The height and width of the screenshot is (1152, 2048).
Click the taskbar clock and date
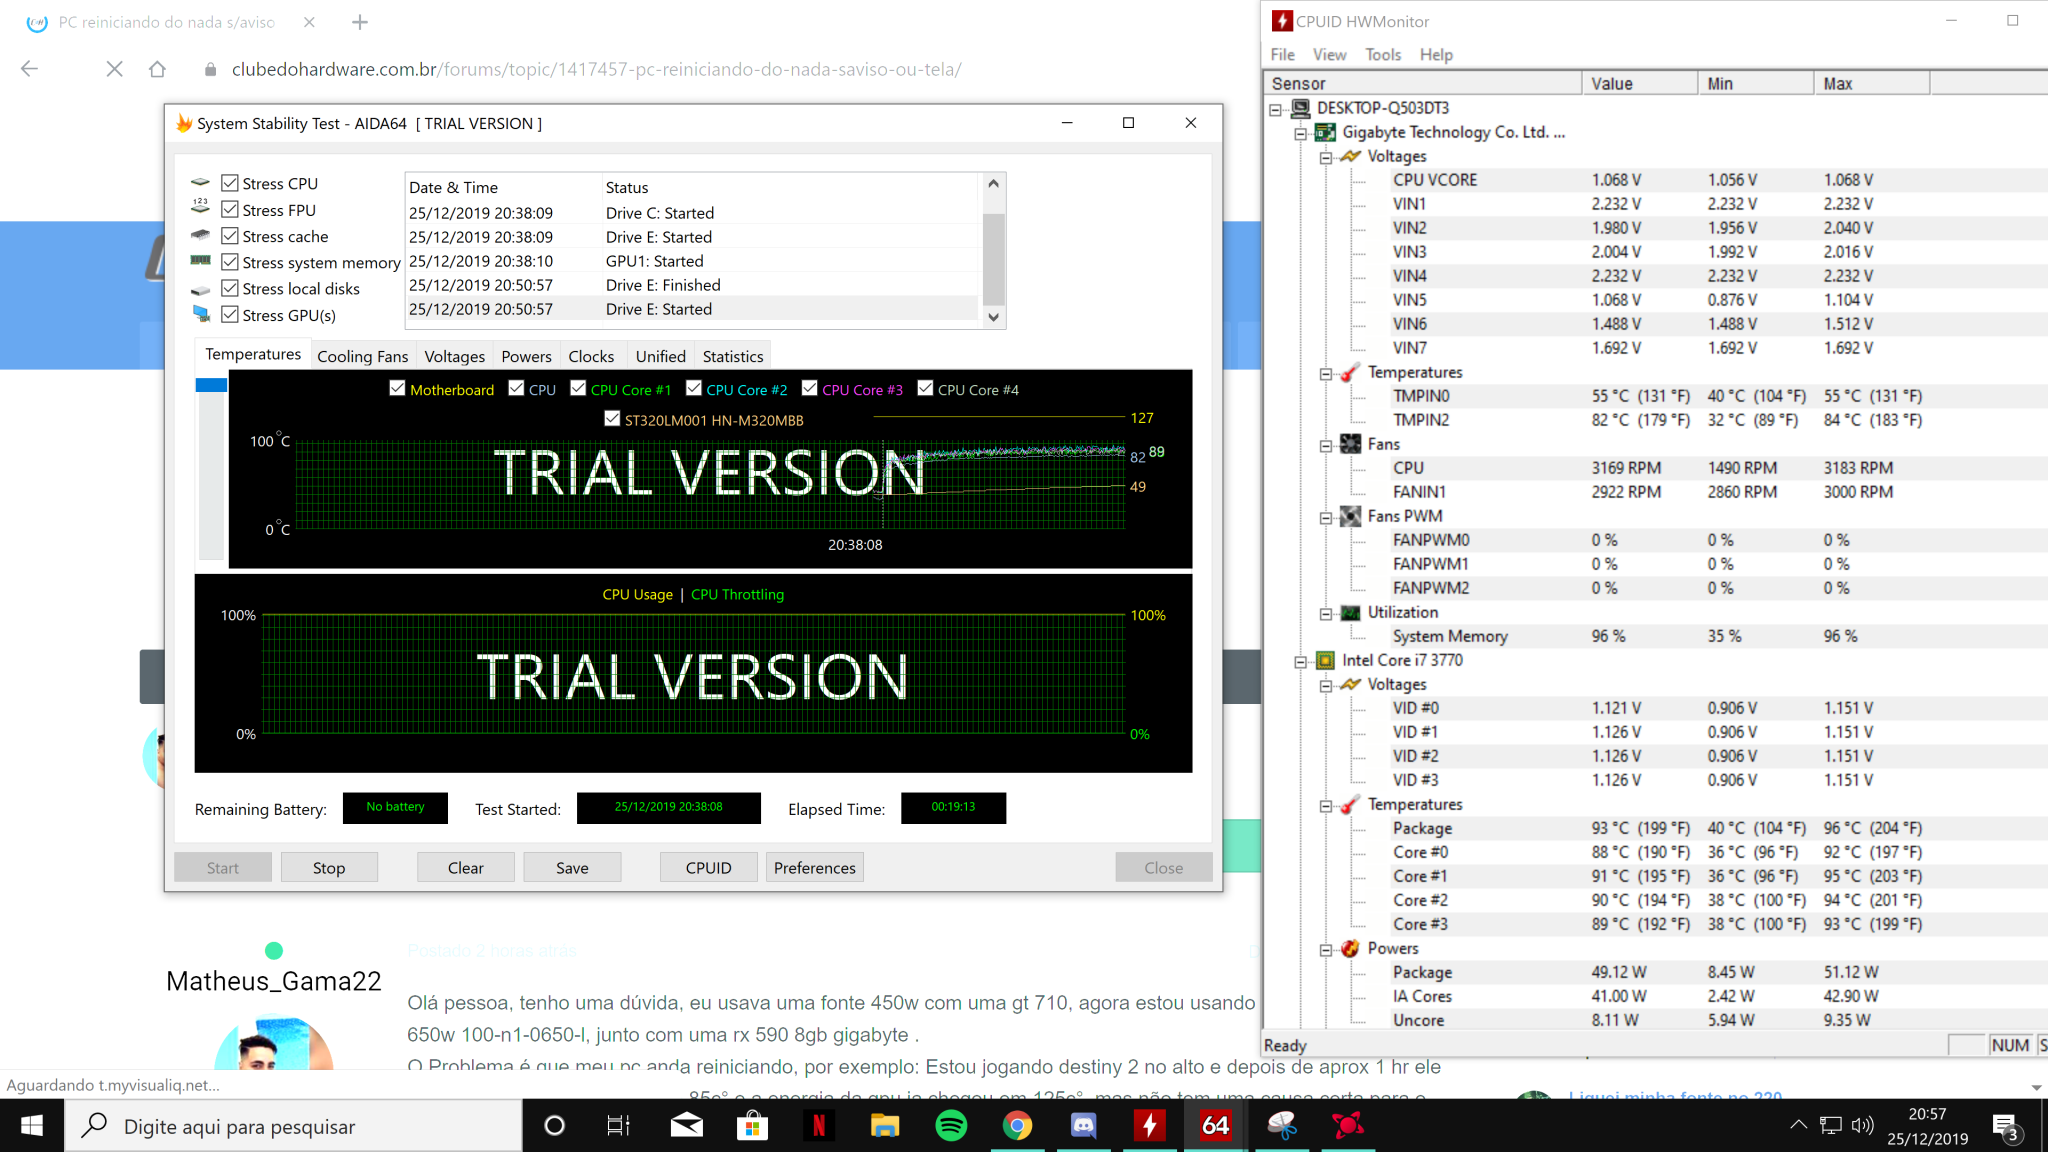point(1927,1126)
